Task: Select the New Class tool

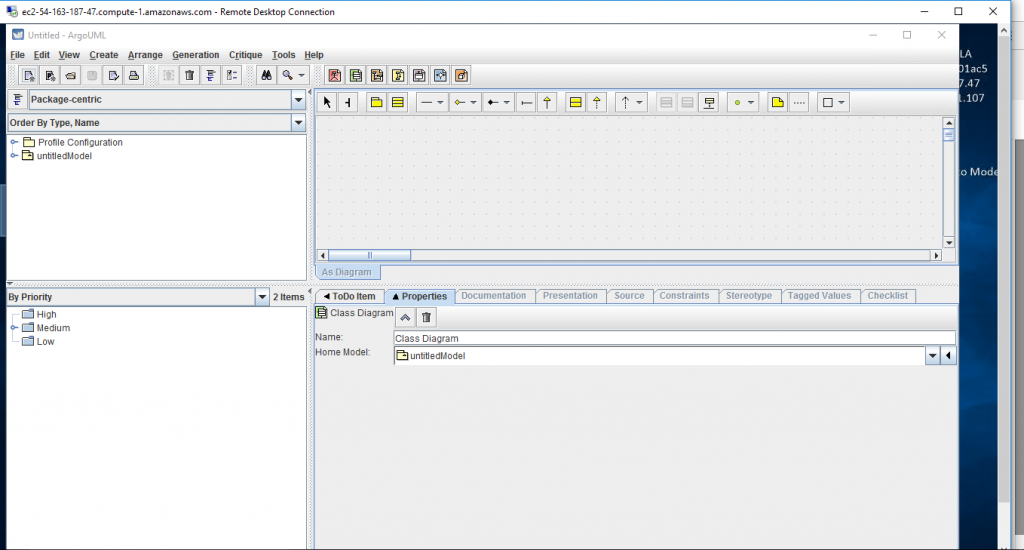Action: 398,102
